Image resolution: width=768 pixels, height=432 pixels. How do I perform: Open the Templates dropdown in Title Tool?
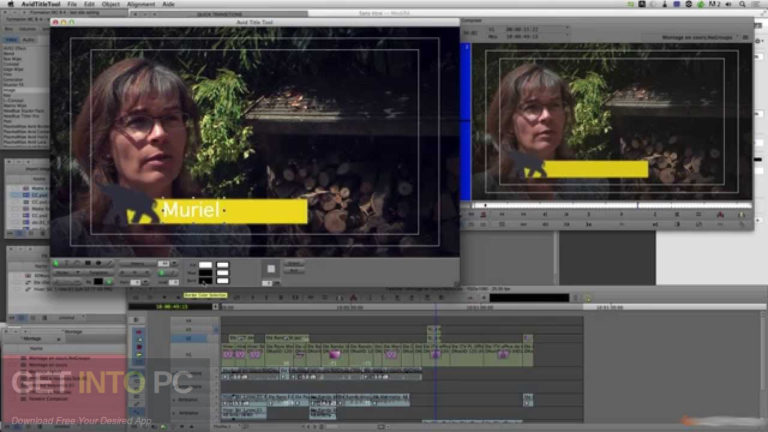tap(99, 273)
